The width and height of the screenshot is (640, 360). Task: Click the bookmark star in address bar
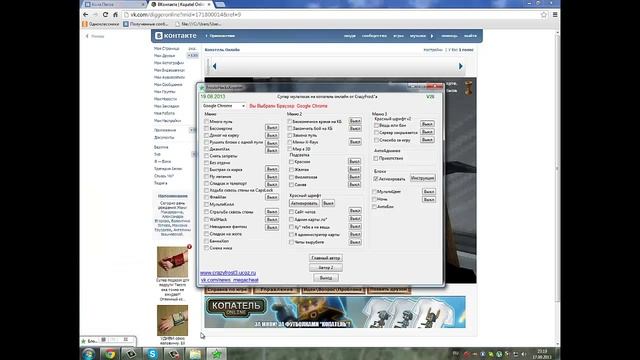544,14
